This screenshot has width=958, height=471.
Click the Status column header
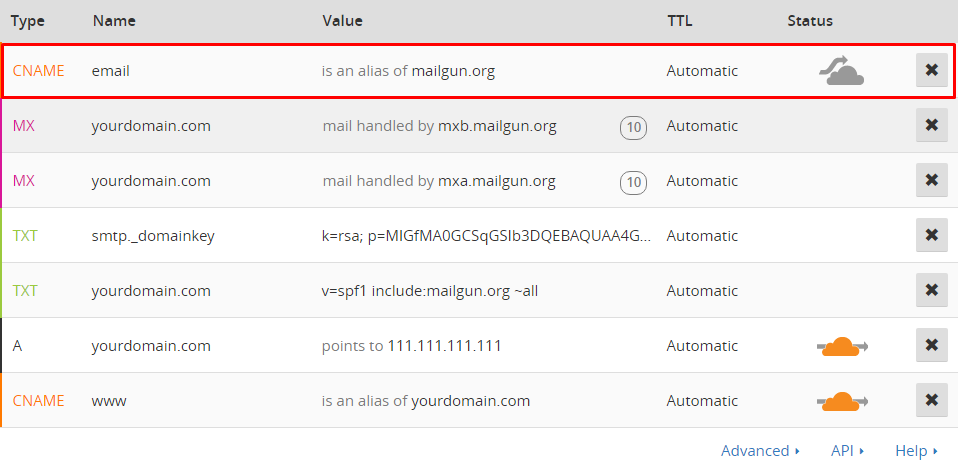pos(810,21)
